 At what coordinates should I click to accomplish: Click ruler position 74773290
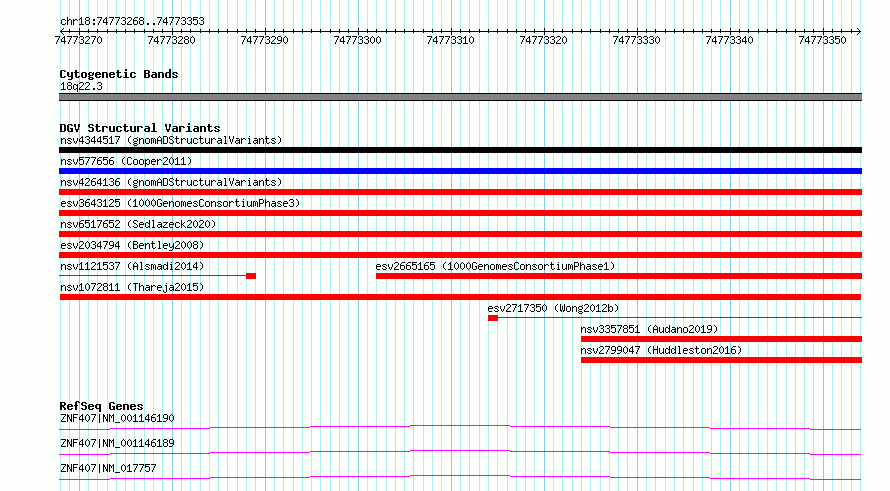coord(265,40)
